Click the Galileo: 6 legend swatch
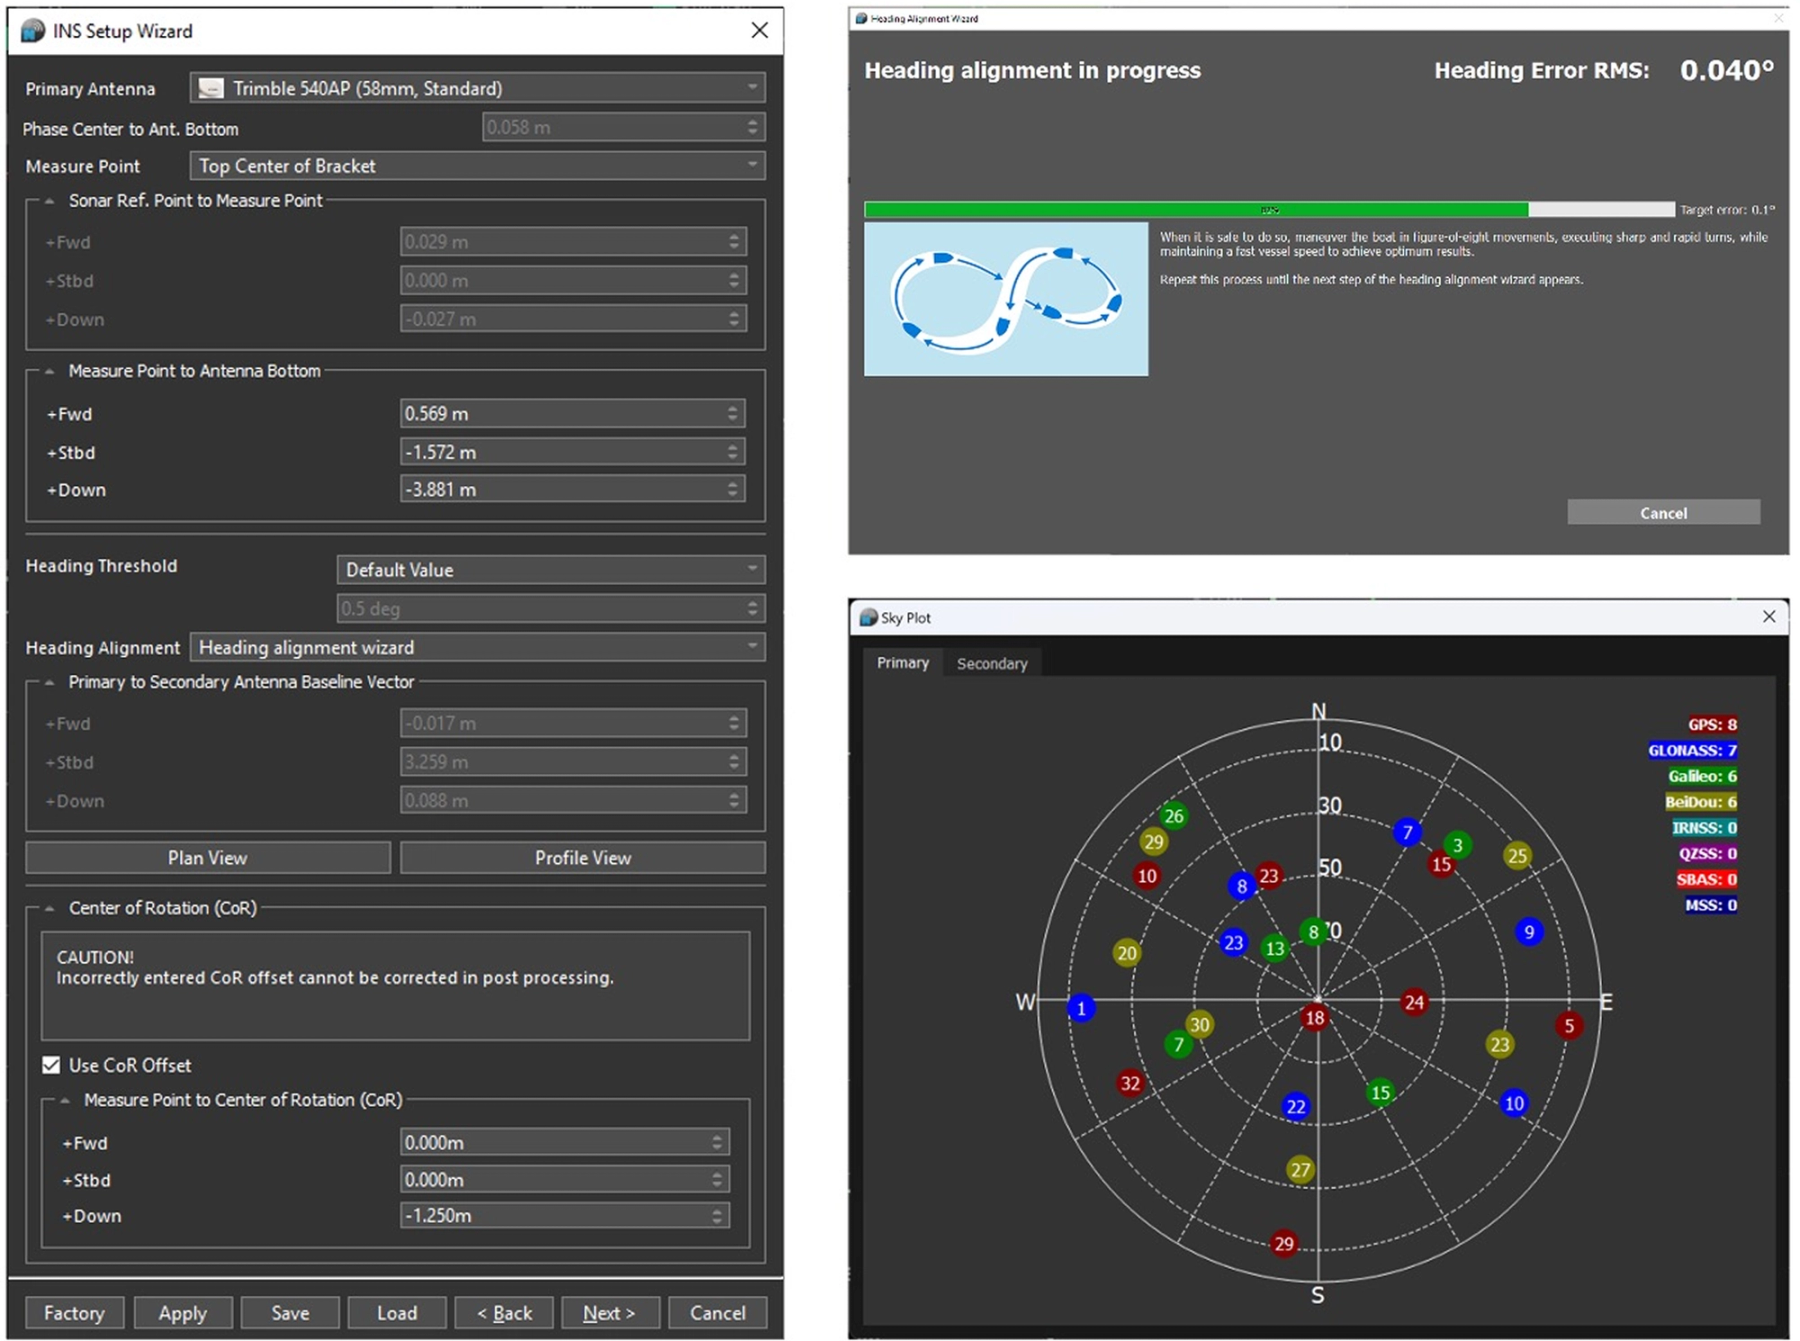1800x1341 pixels. pyautogui.click(x=1702, y=776)
